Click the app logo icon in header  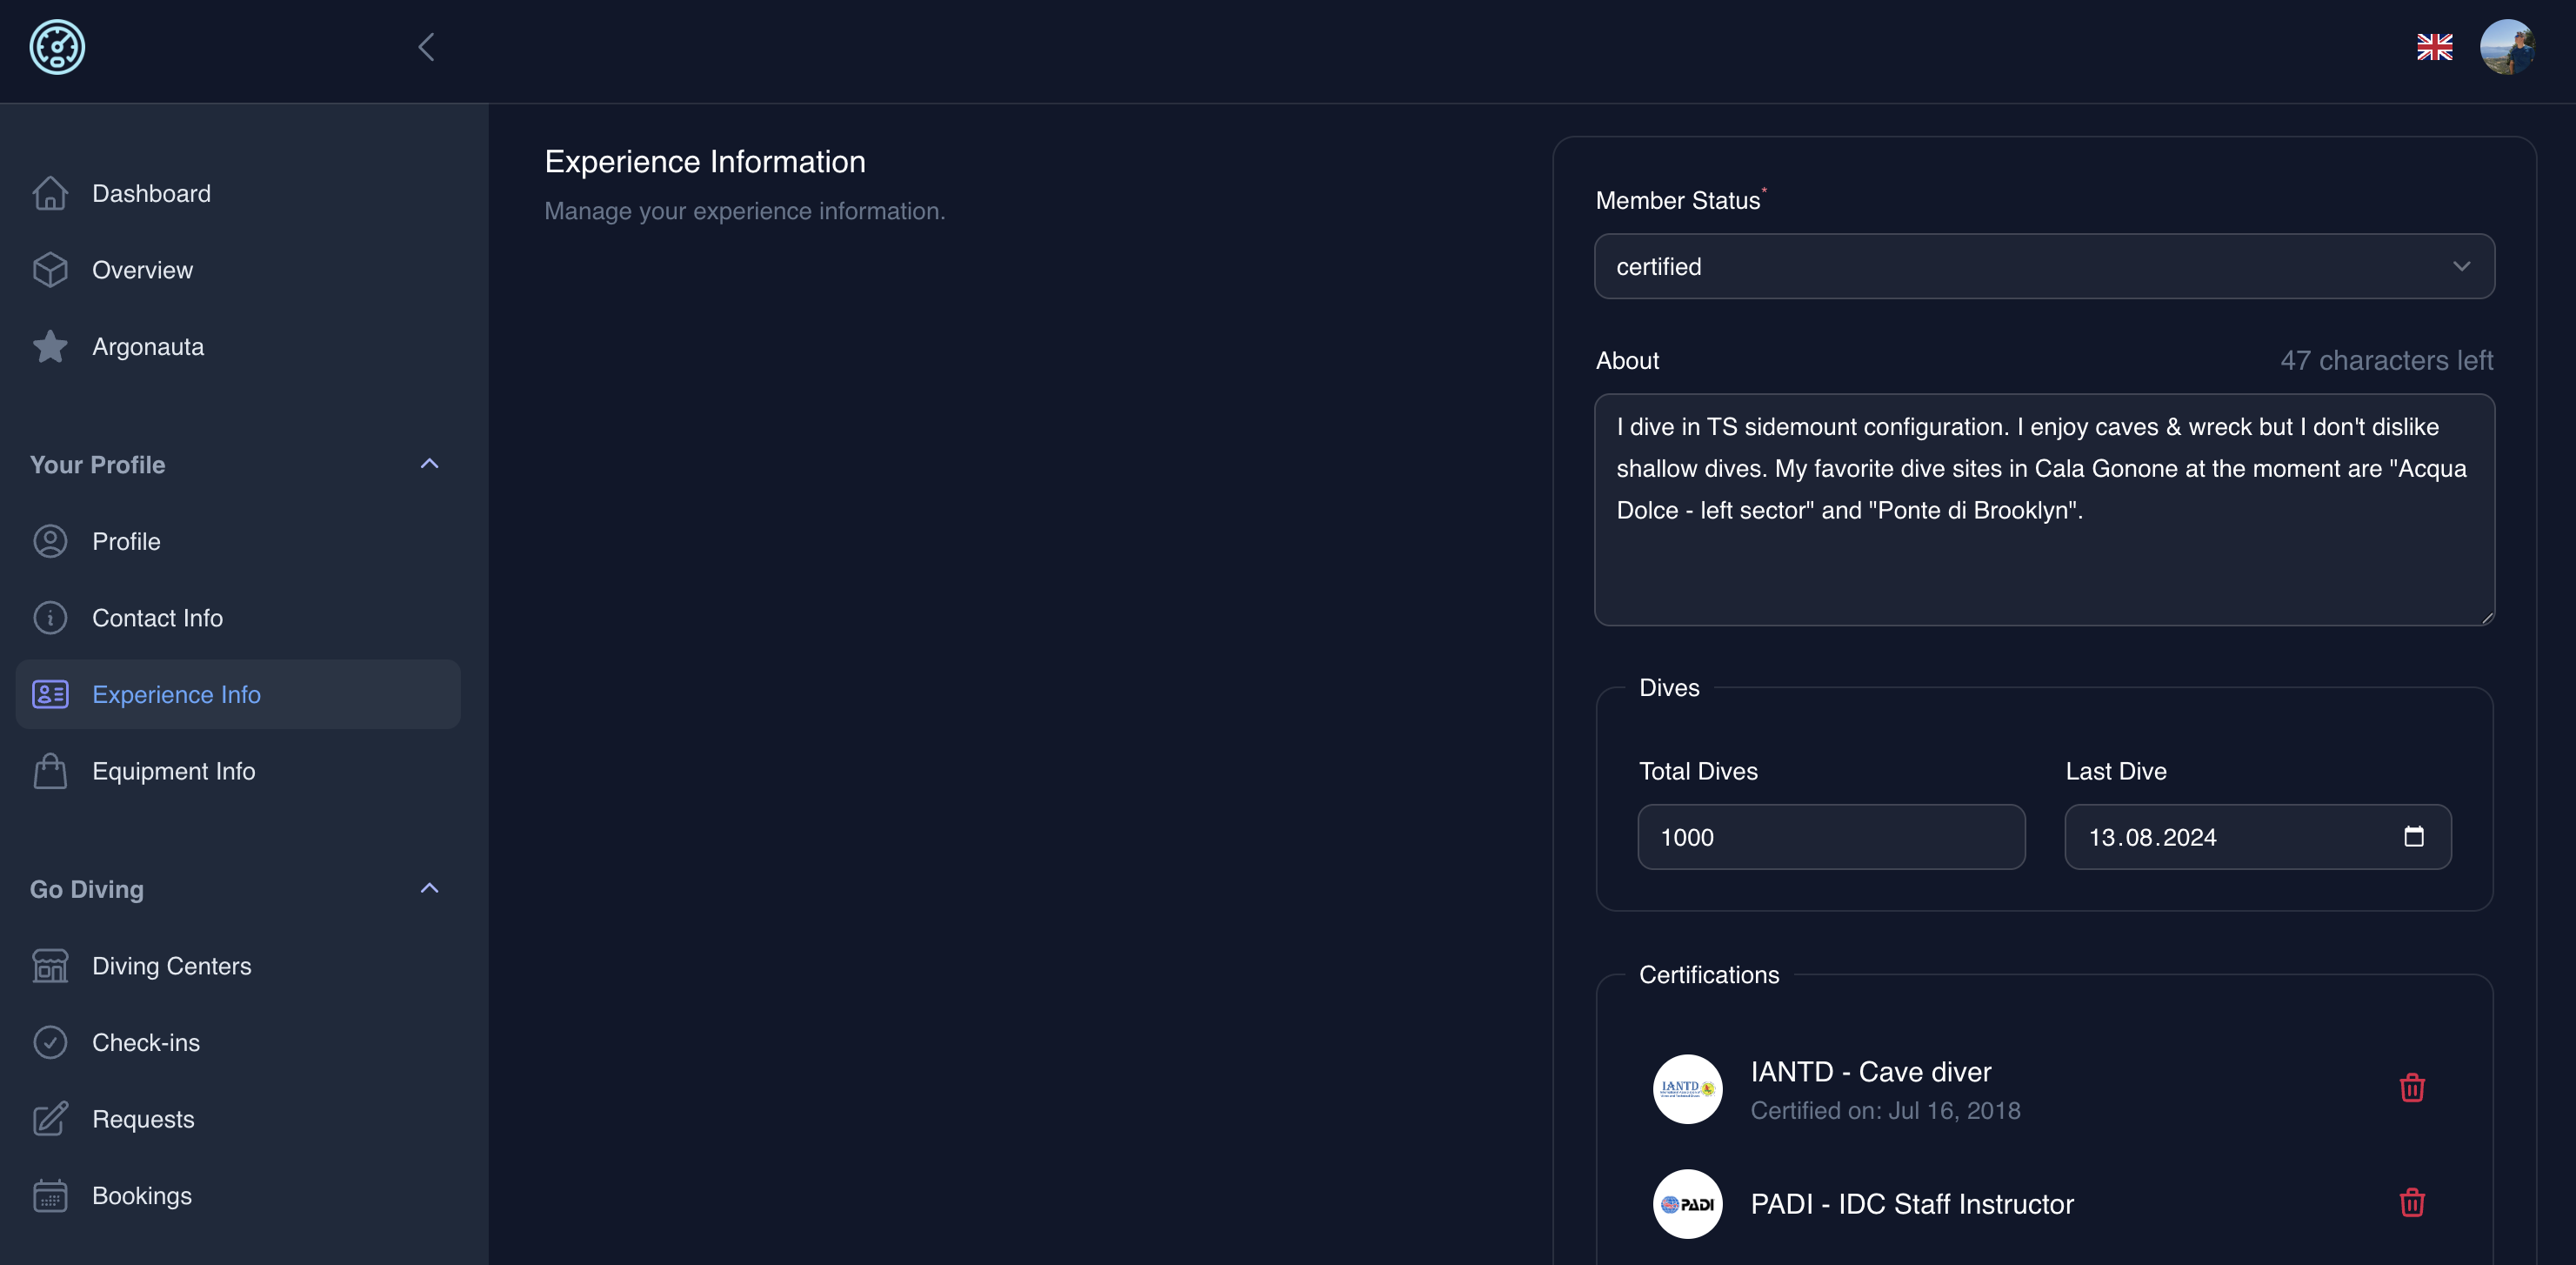coord(57,47)
